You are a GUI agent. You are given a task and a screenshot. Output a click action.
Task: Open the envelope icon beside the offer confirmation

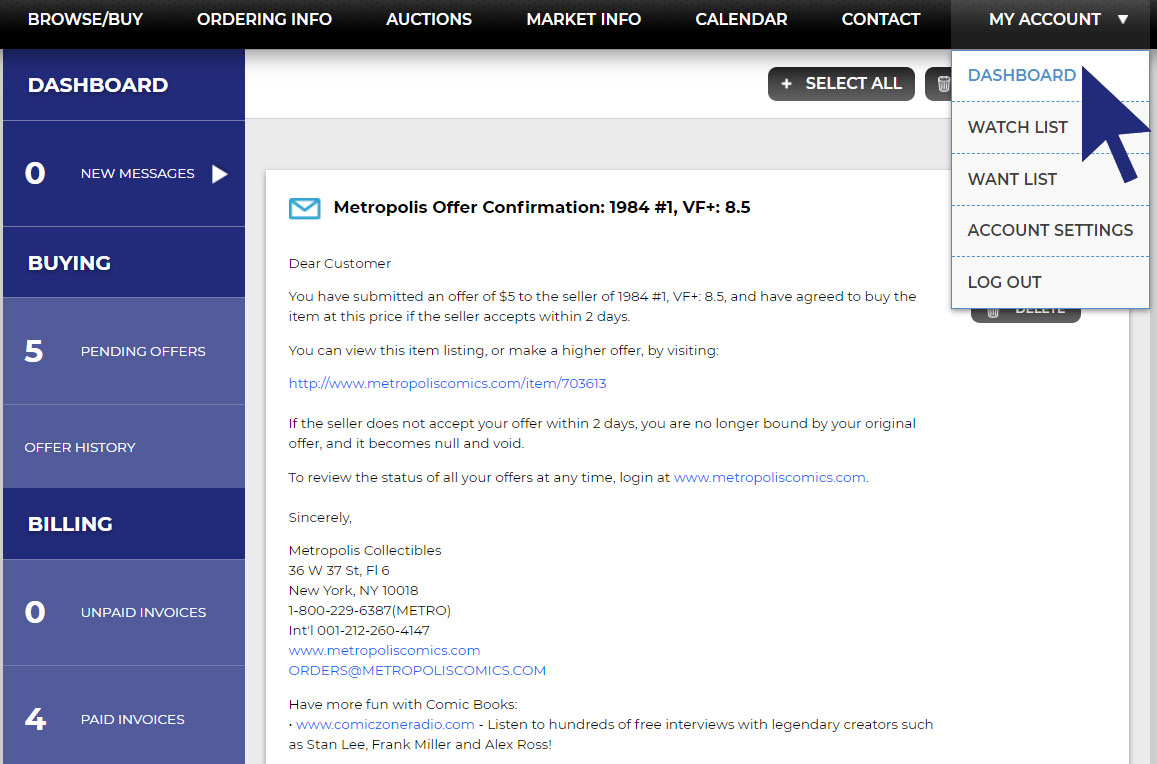pyautogui.click(x=304, y=208)
